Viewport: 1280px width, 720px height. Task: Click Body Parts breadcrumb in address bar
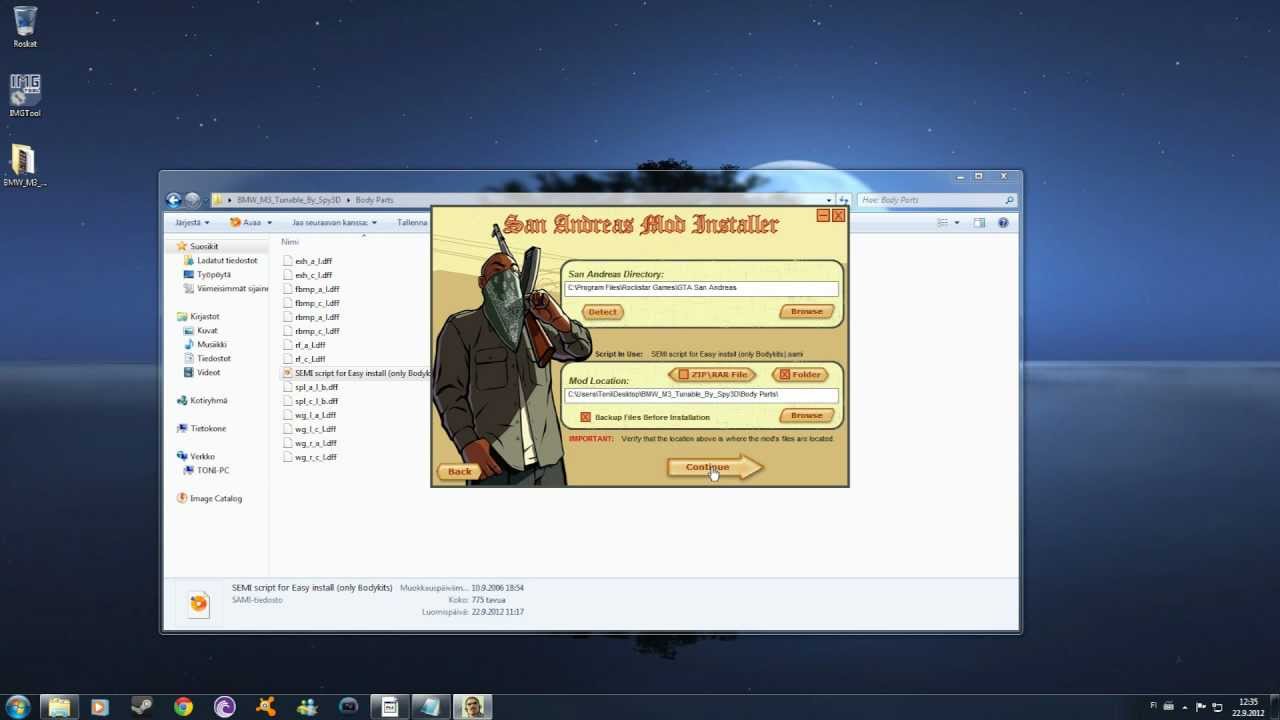point(374,200)
